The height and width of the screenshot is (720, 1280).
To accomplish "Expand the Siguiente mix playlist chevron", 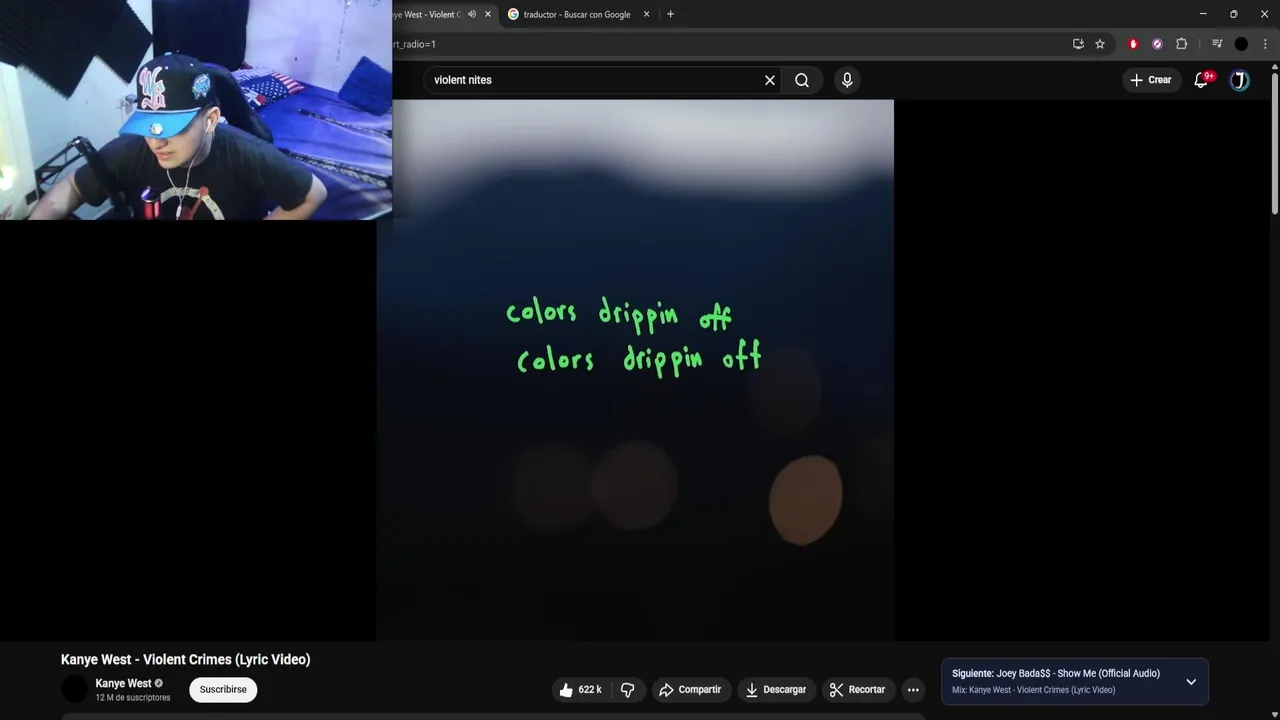I will coord(1191,682).
